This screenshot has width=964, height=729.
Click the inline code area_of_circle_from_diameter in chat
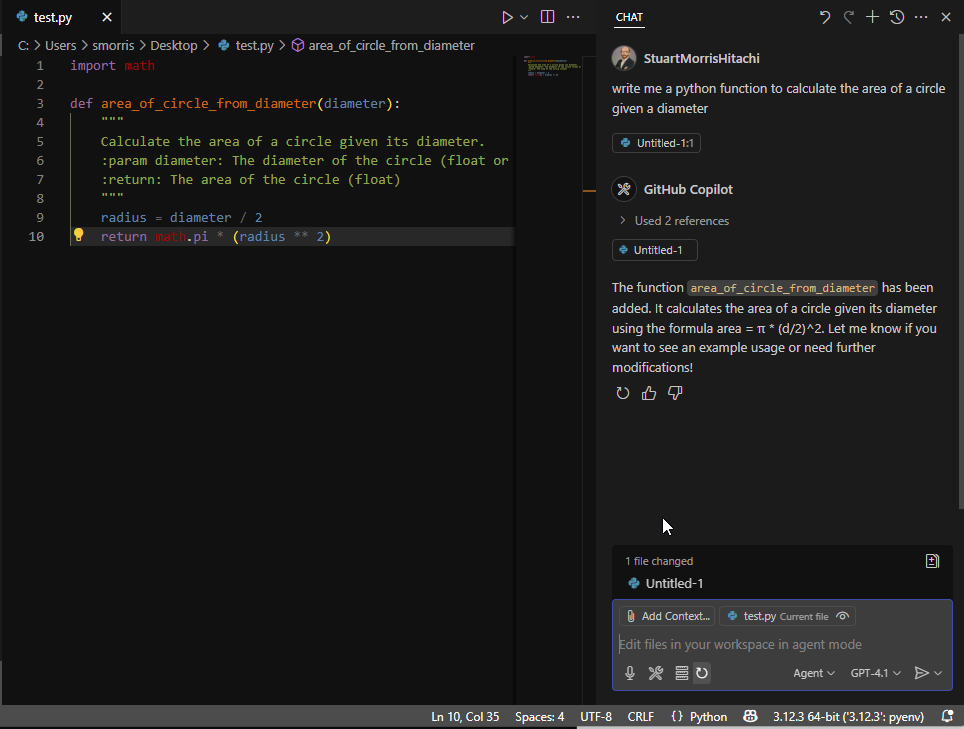(x=782, y=288)
